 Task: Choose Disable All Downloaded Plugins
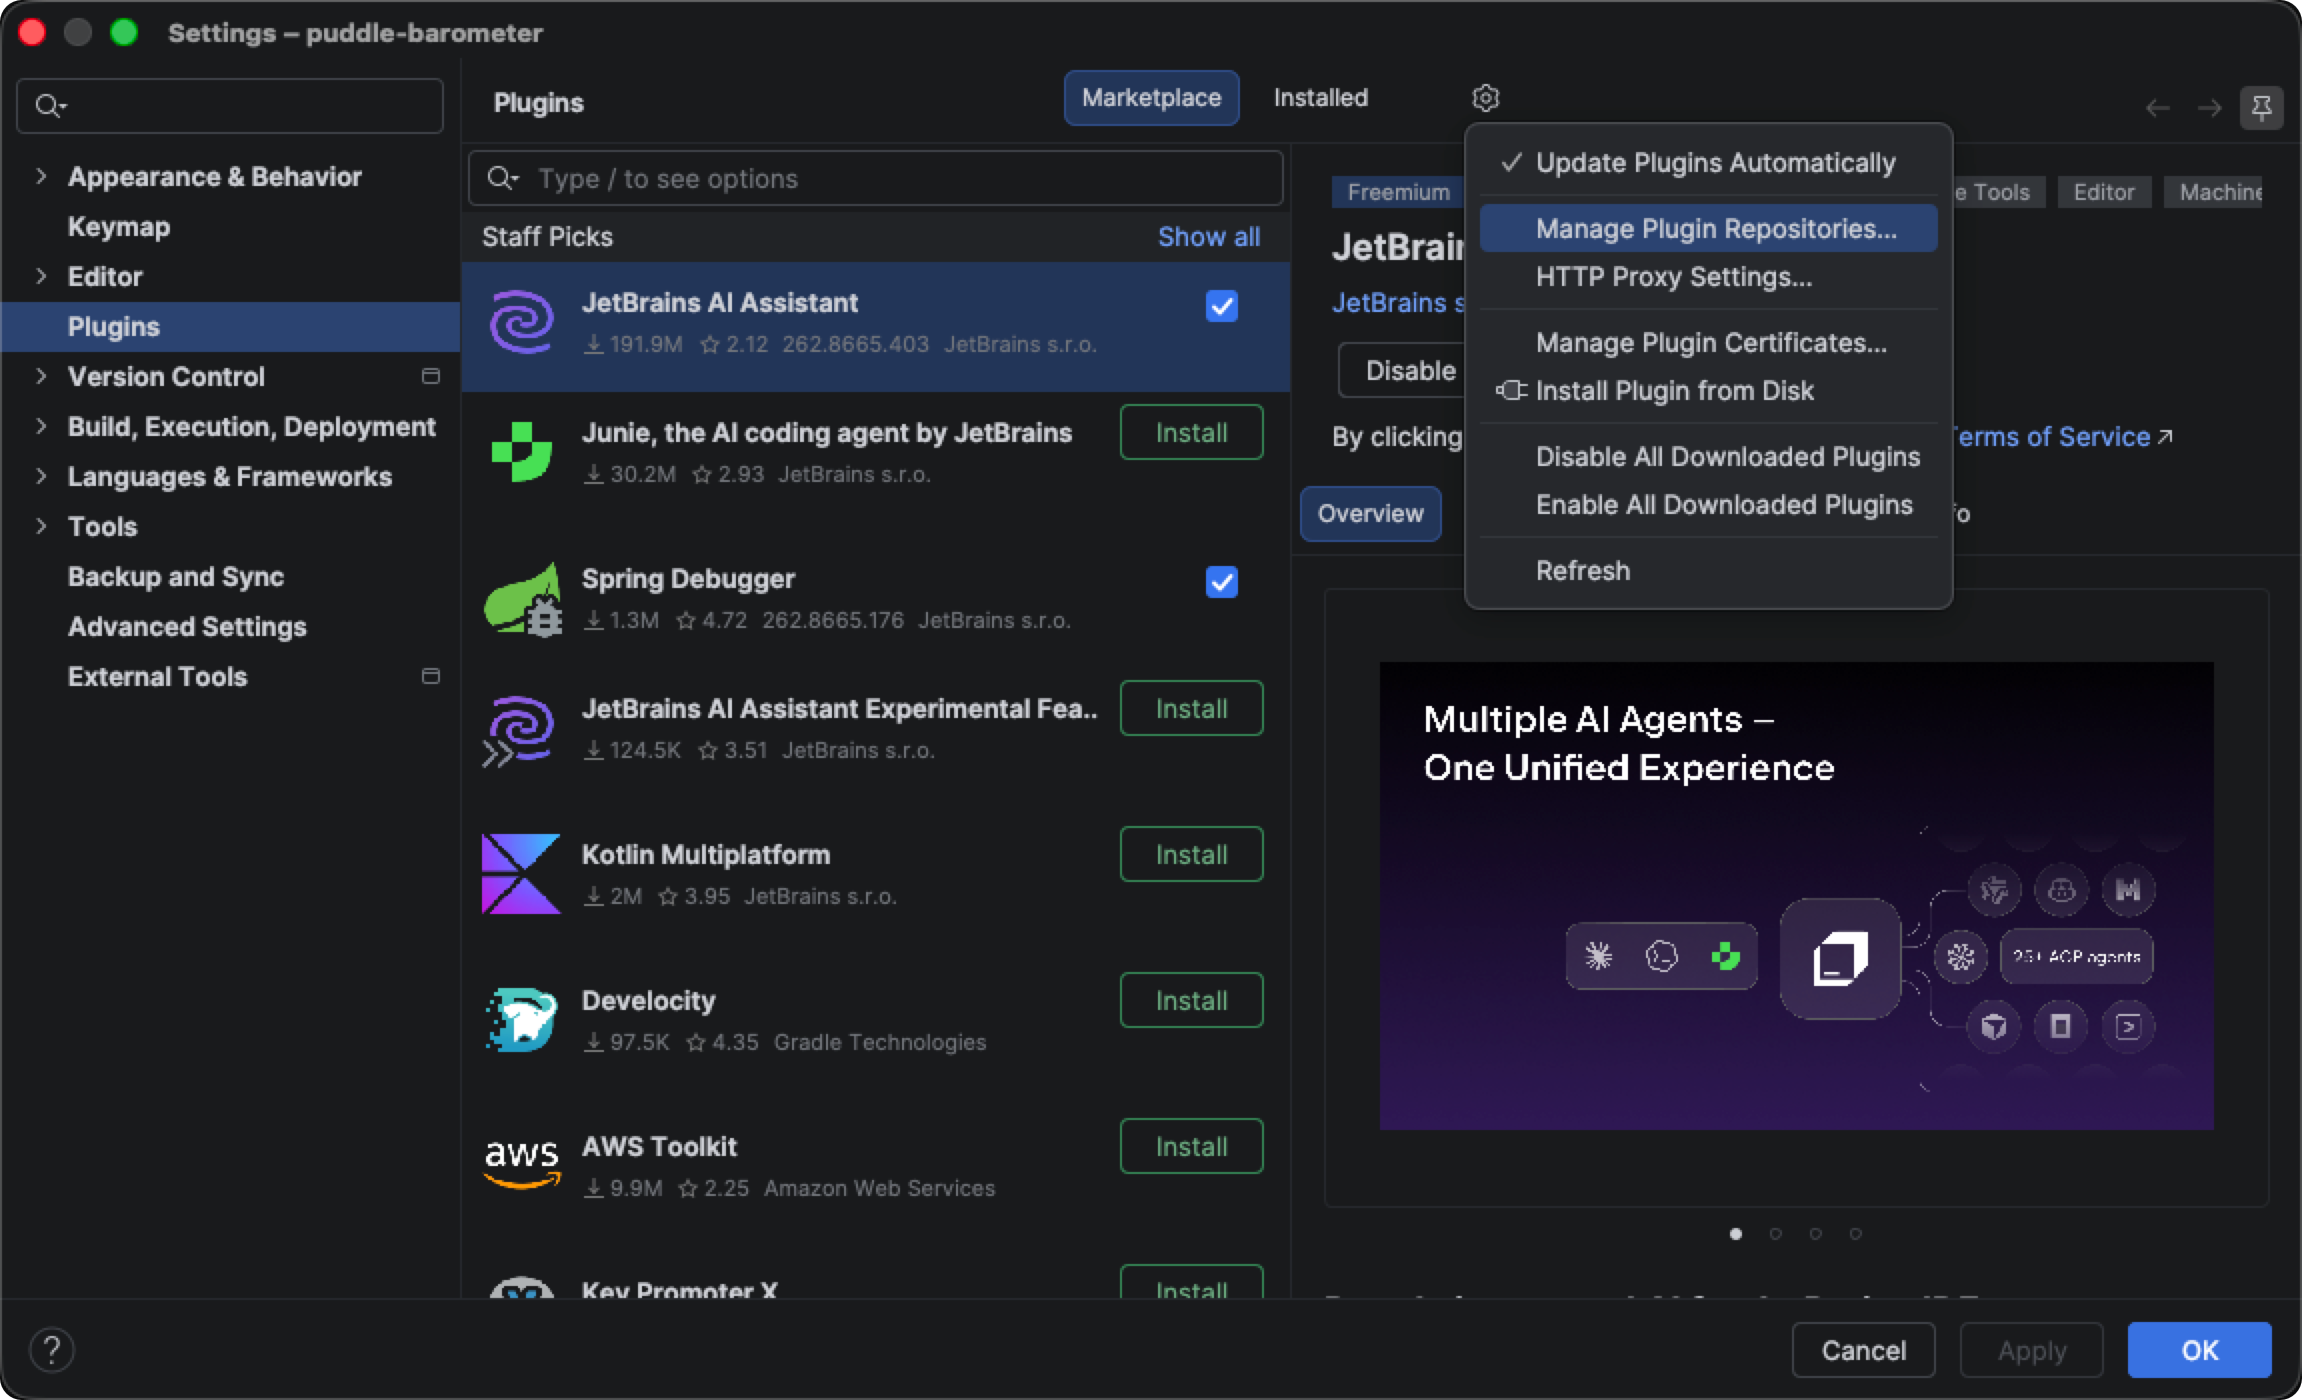(1708, 457)
